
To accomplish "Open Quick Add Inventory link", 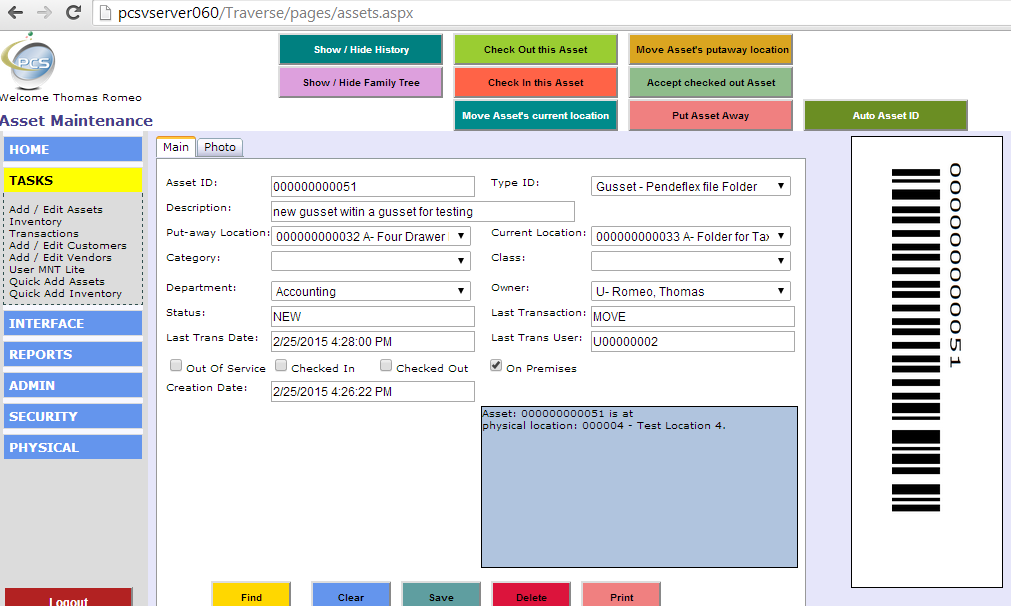I will [65, 293].
